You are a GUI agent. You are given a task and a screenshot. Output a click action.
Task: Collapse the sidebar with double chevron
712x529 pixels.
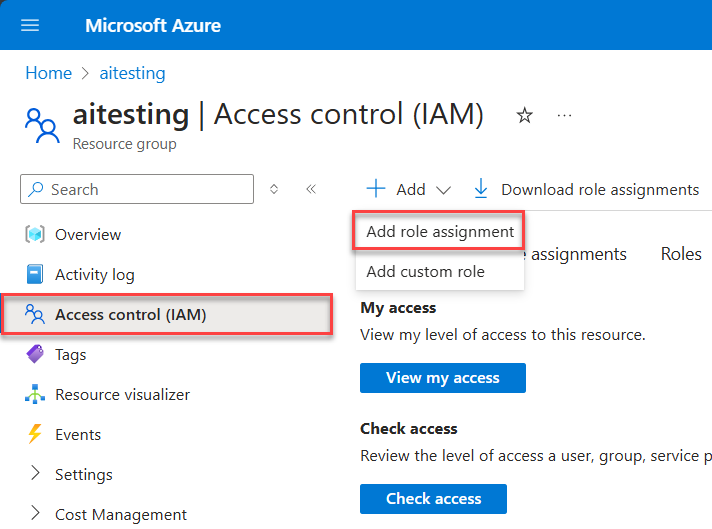coord(311,189)
